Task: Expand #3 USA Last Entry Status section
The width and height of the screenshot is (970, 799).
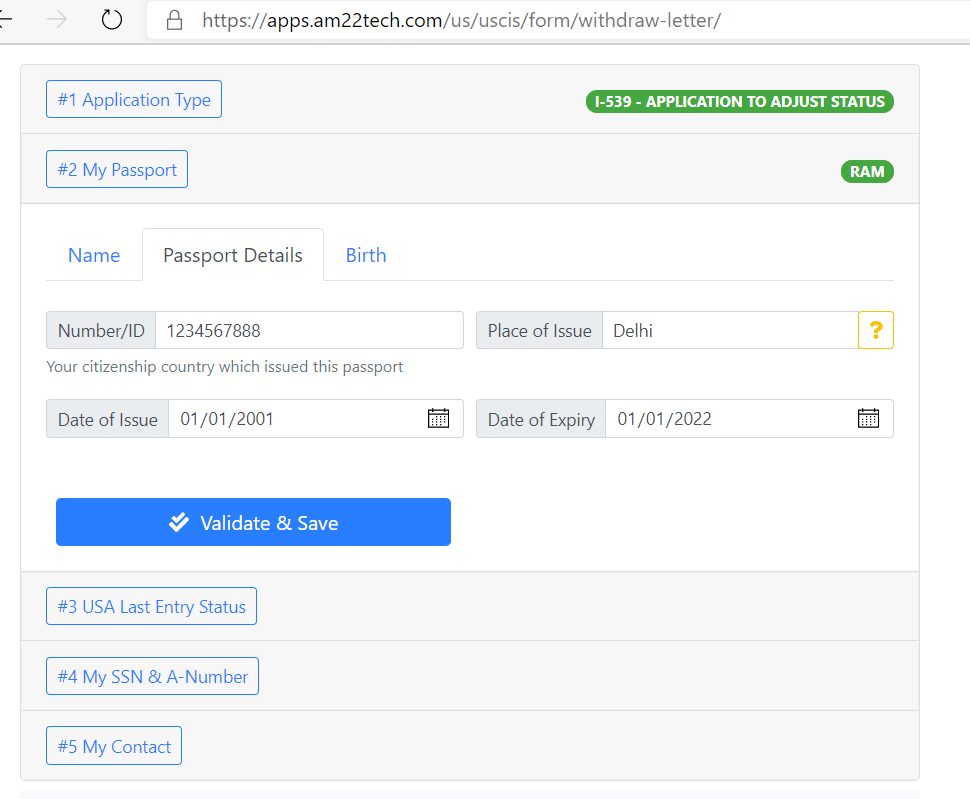Action: point(152,606)
